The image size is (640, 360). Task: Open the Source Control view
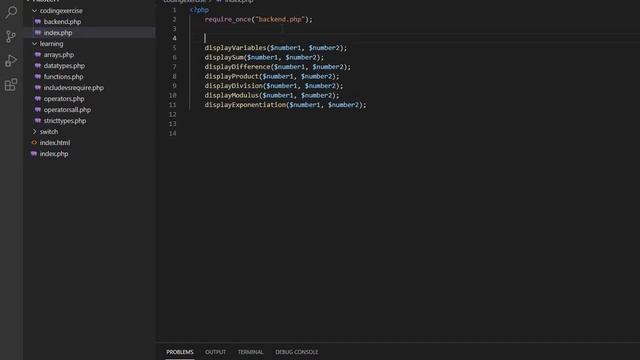click(11, 37)
